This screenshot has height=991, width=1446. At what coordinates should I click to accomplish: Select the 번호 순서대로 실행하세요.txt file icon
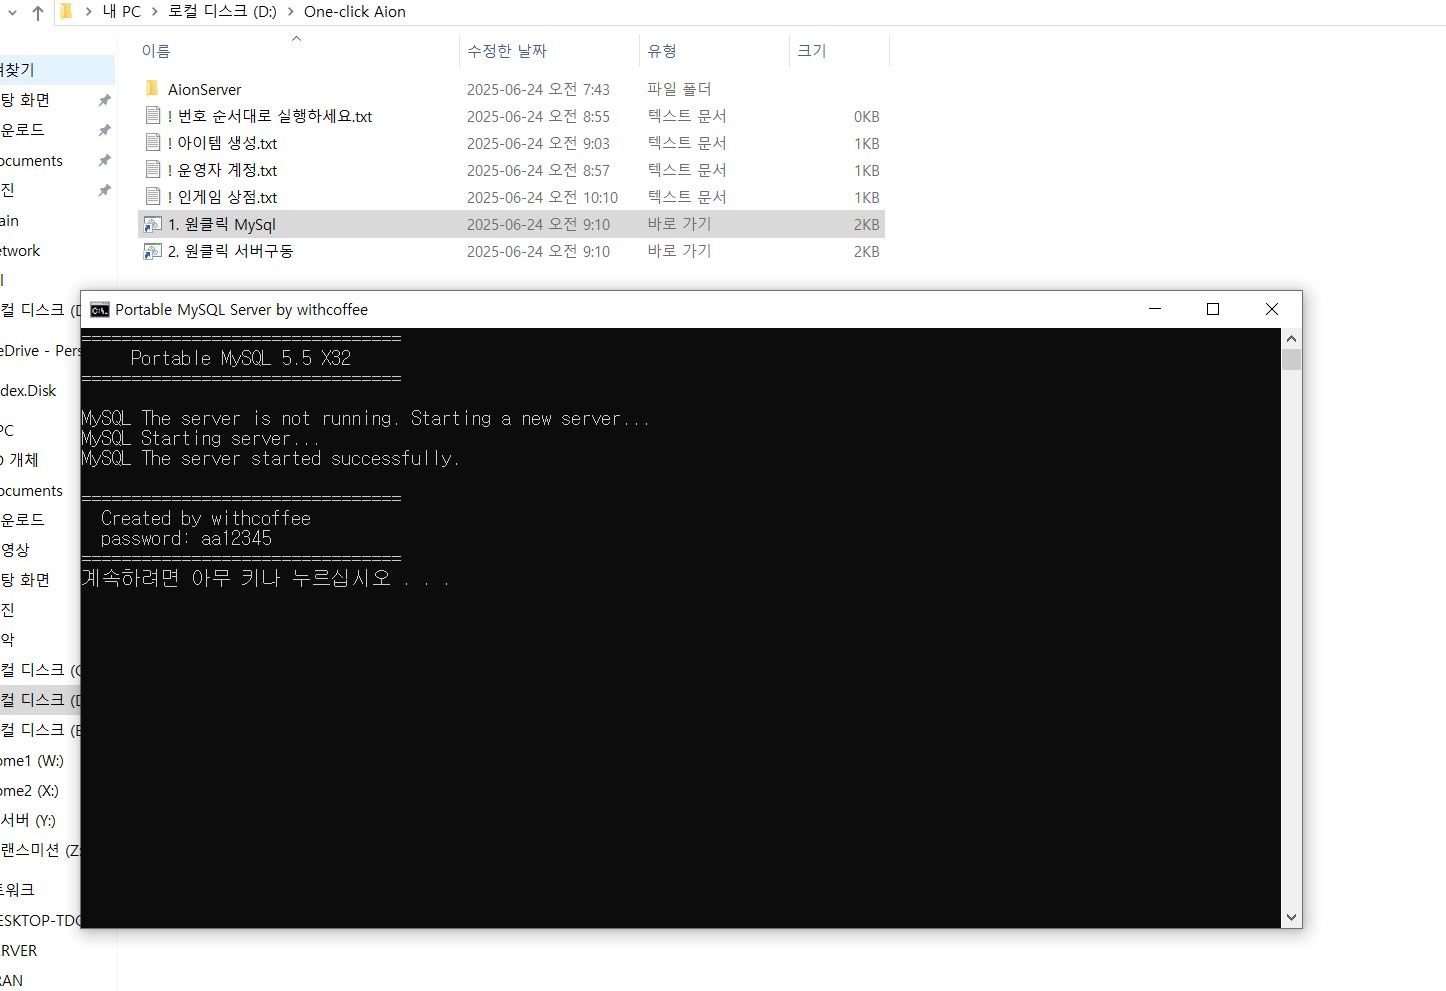tap(152, 116)
